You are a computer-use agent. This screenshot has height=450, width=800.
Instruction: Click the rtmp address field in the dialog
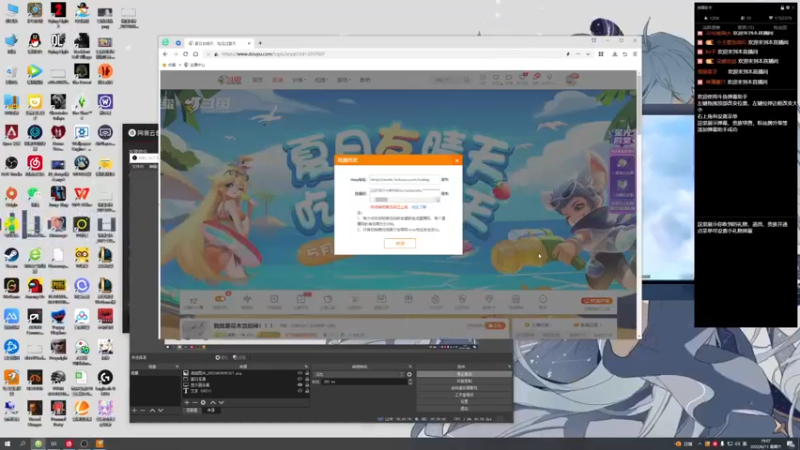coord(404,180)
